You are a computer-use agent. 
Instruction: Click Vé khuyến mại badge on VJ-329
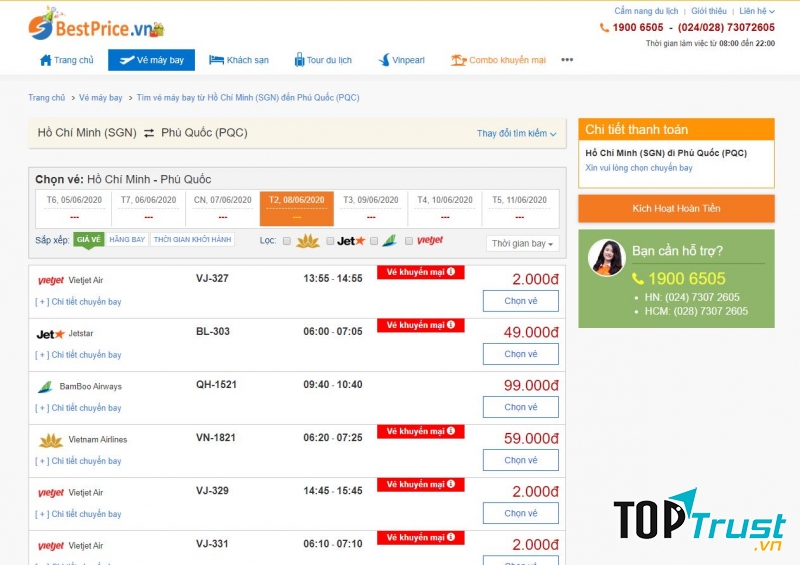pos(420,484)
